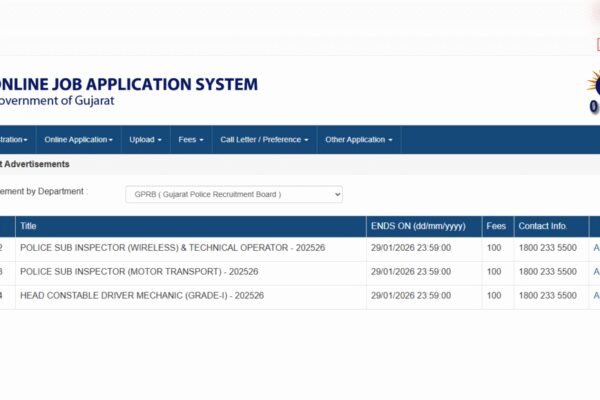This screenshot has width=600, height=400.
Task: Click contact number in Motor Transport row
Action: [x=548, y=272]
